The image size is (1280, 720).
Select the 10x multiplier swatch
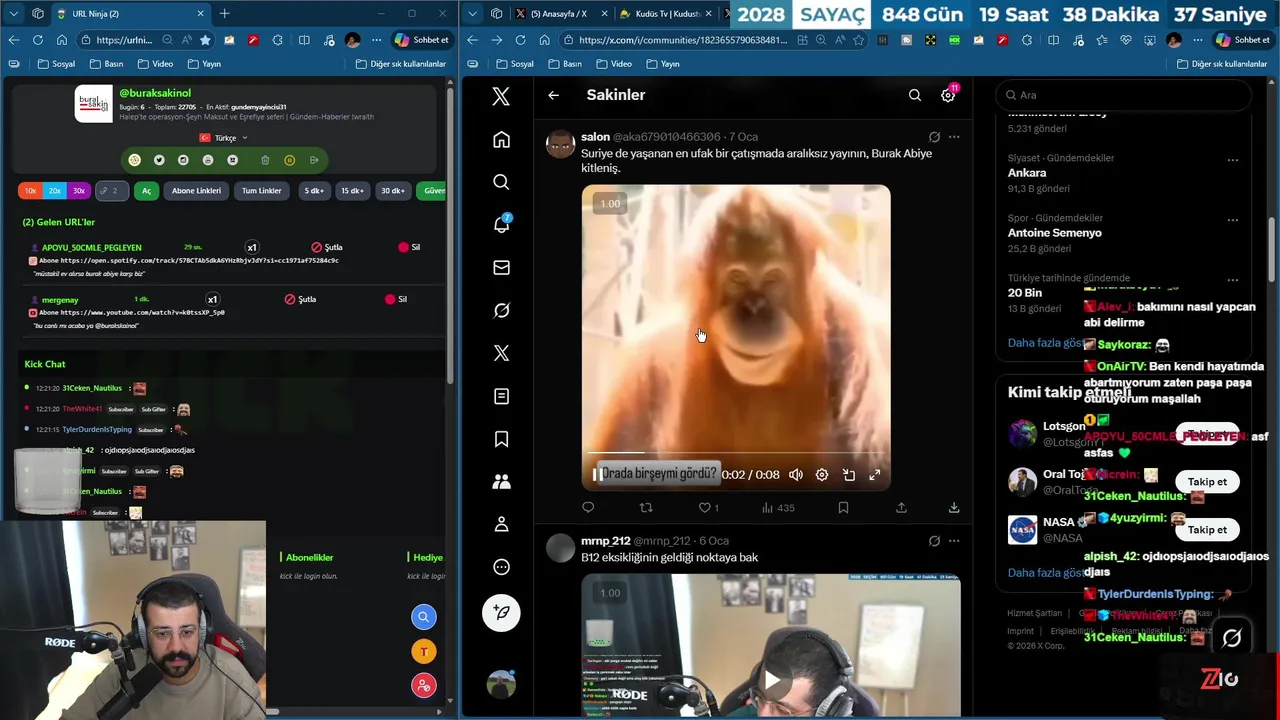click(x=30, y=190)
